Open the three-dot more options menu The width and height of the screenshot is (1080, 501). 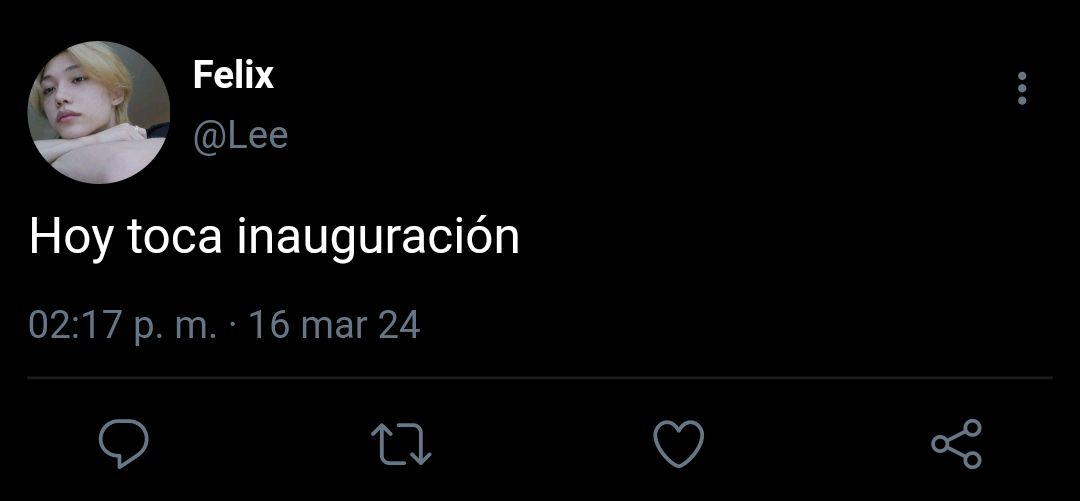[x=1022, y=88]
